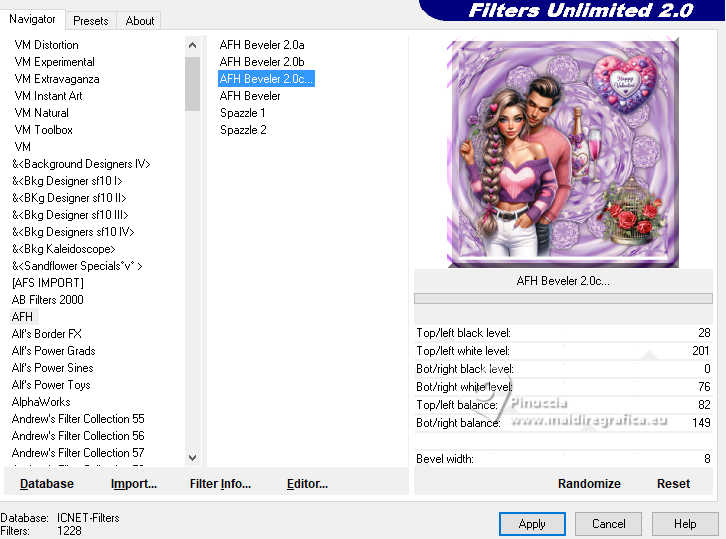Cancel the filter dialog
Viewport: 726px width, 539px height.
(608, 524)
